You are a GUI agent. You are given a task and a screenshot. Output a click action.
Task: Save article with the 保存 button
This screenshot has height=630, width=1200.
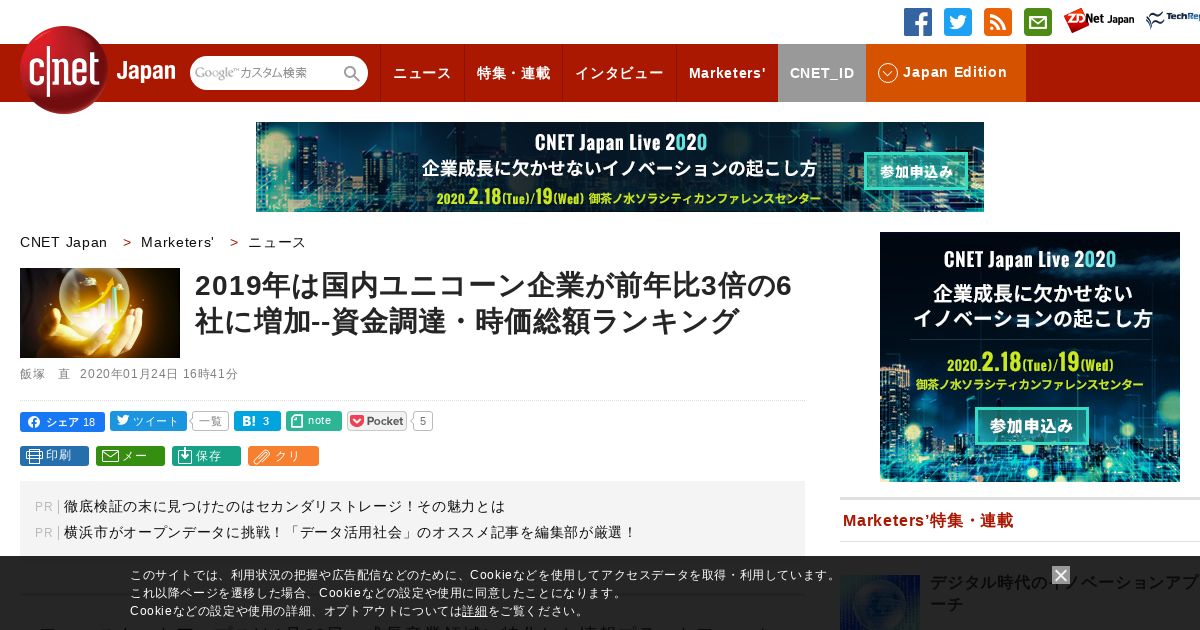pyautogui.click(x=206, y=456)
